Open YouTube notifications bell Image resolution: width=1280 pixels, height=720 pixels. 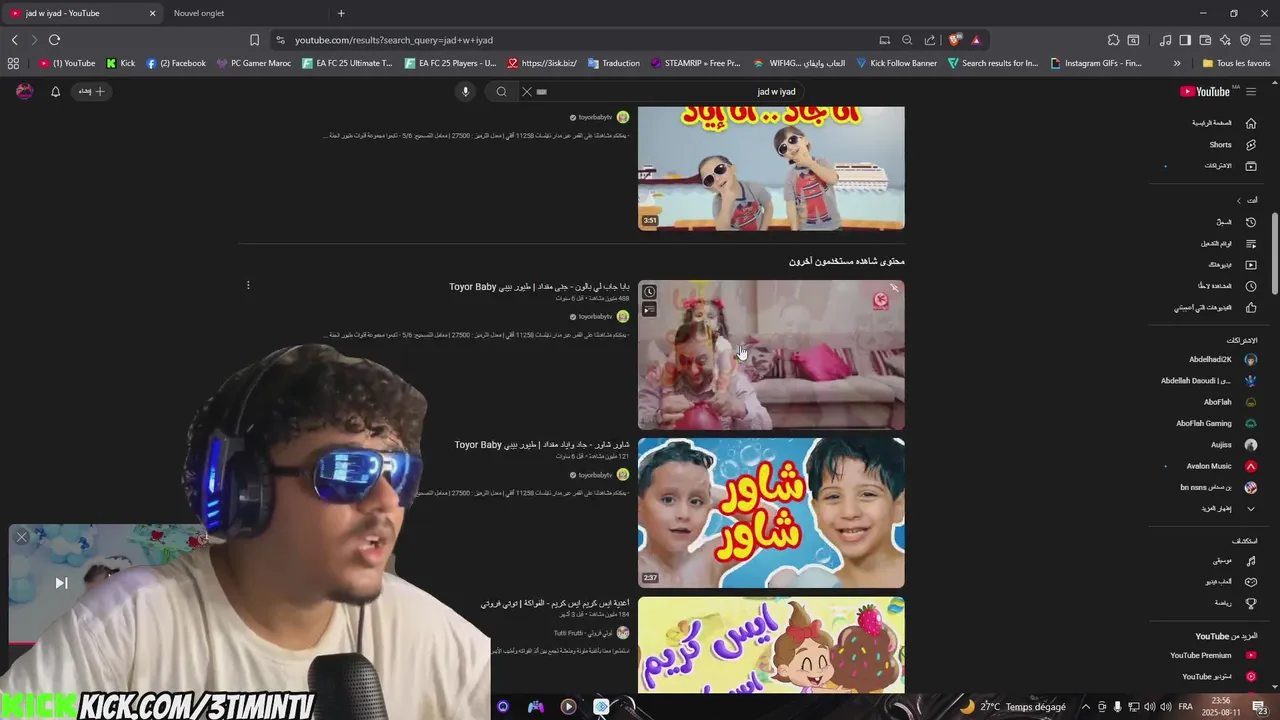[x=56, y=91]
